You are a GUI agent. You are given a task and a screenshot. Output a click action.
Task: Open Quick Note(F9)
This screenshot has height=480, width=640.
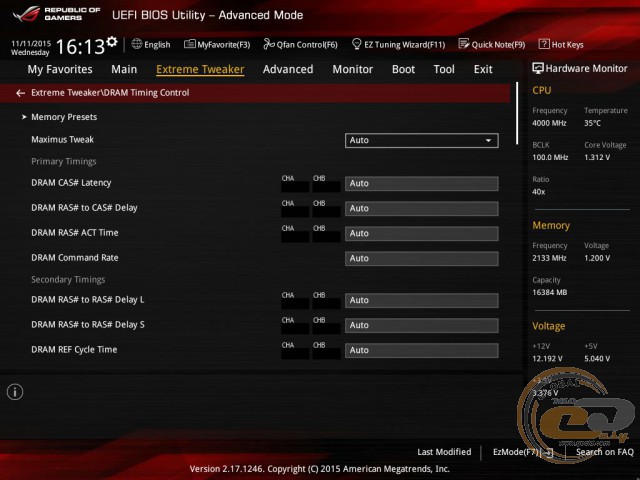pos(498,44)
